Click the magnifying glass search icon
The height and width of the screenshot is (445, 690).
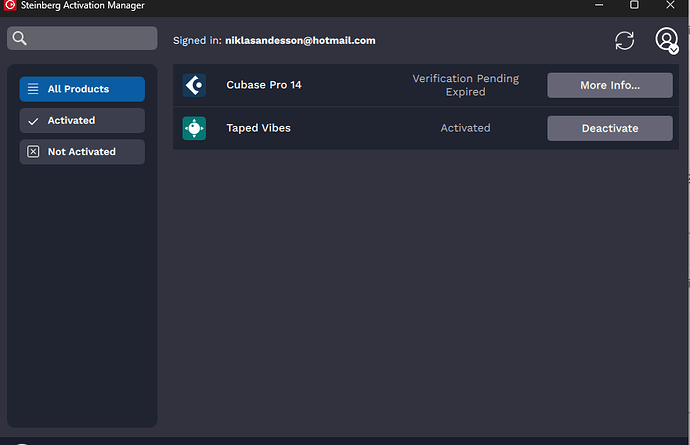(20, 39)
